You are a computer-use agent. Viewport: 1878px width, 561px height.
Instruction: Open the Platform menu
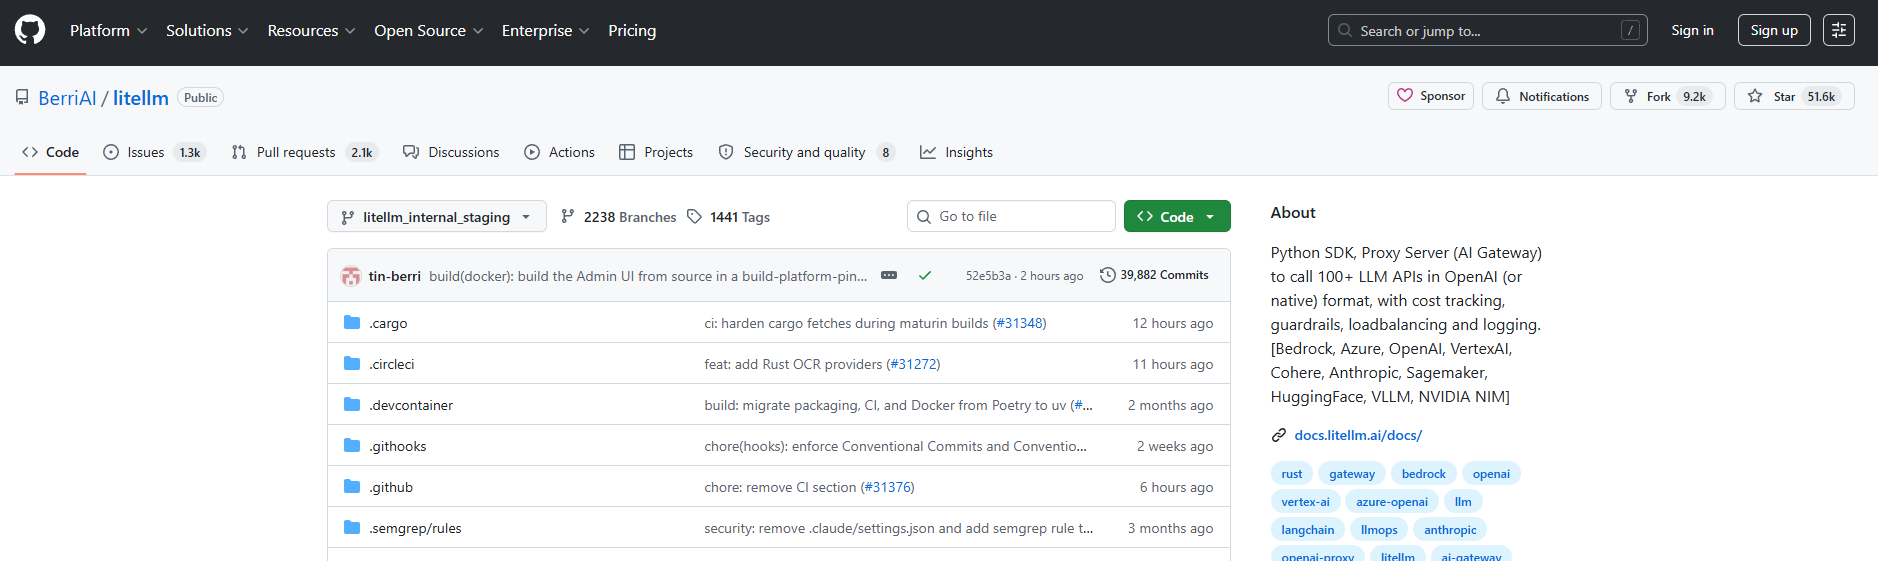point(109,31)
